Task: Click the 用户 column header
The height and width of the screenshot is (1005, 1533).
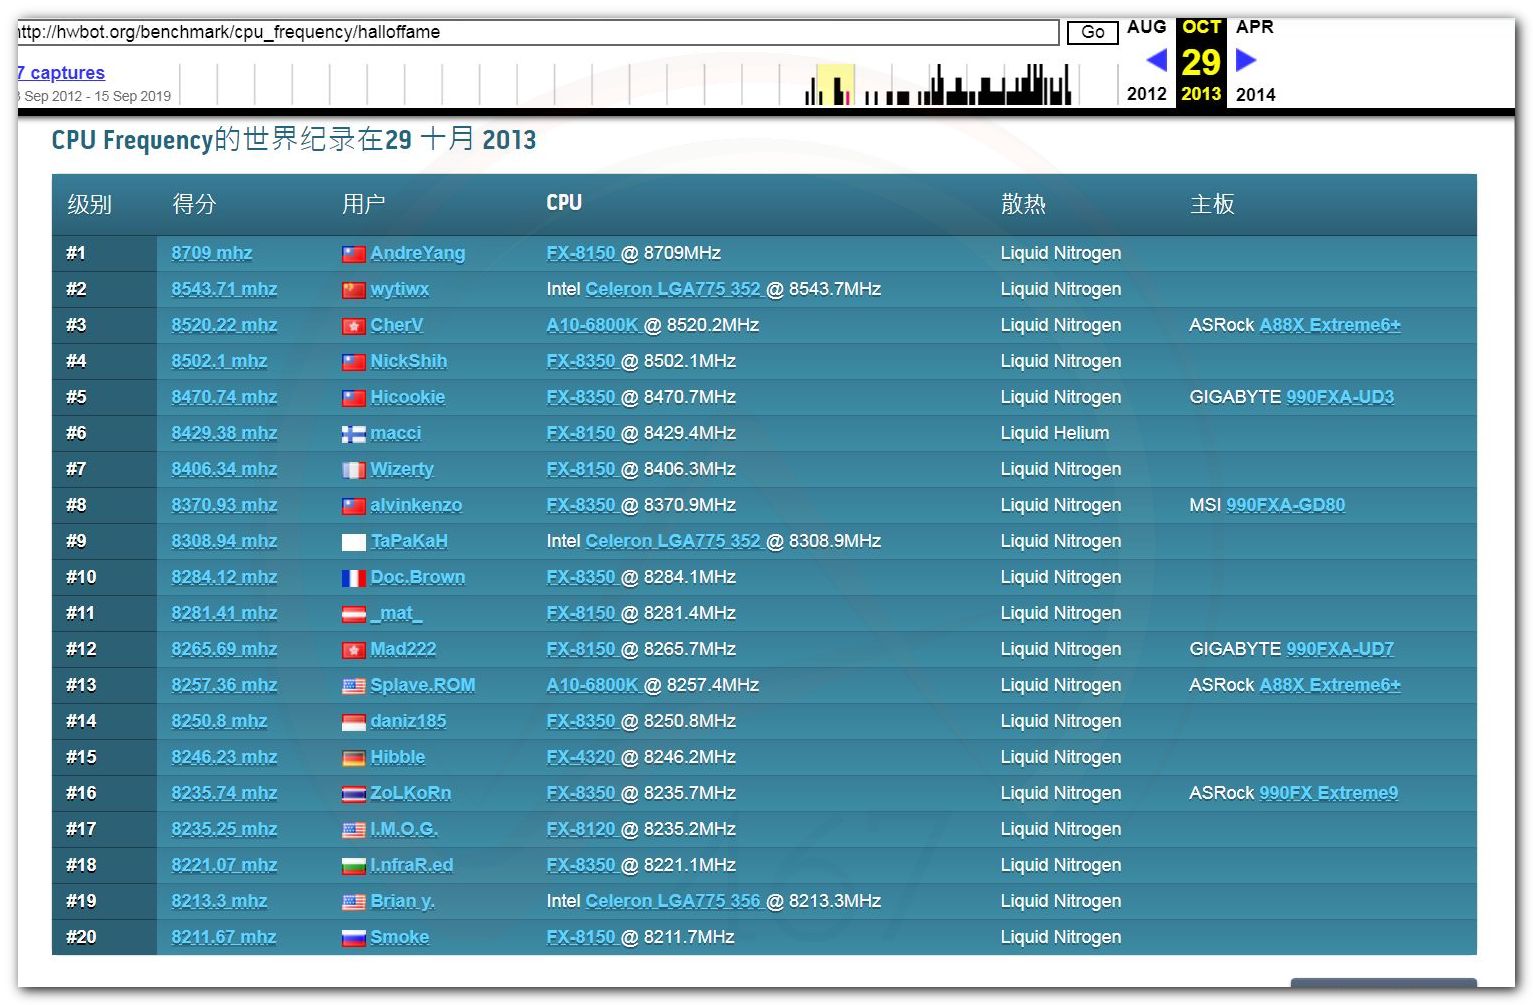Action: (x=363, y=204)
